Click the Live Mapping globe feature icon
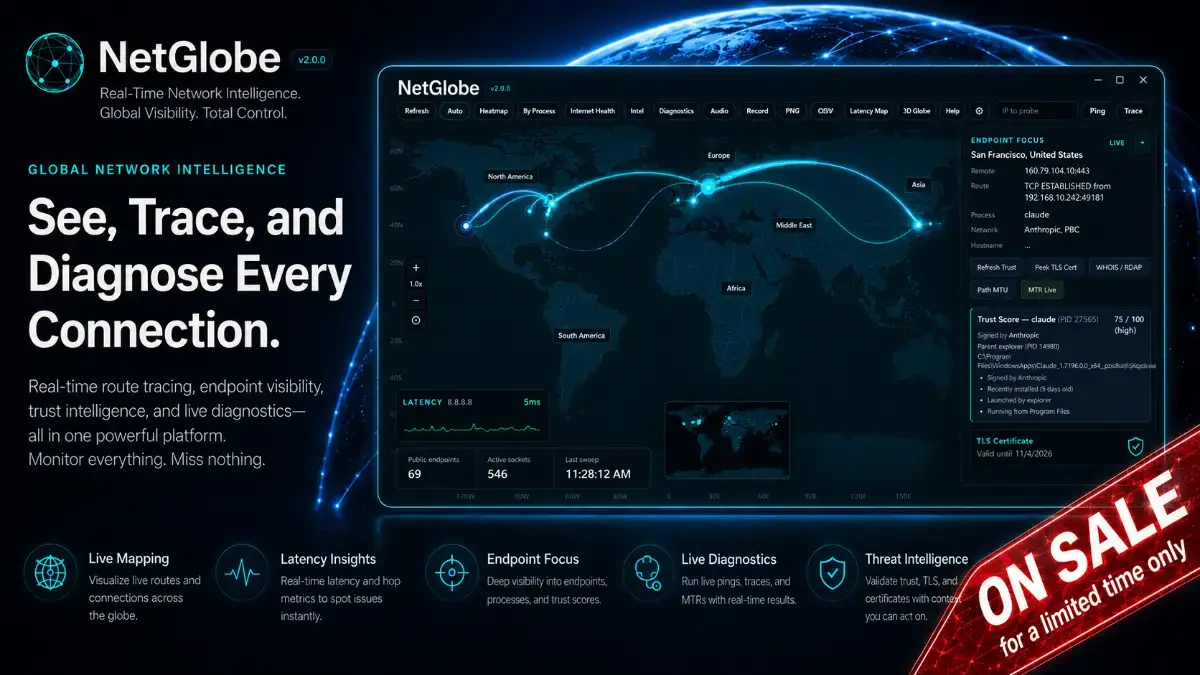 pyautogui.click(x=50, y=573)
